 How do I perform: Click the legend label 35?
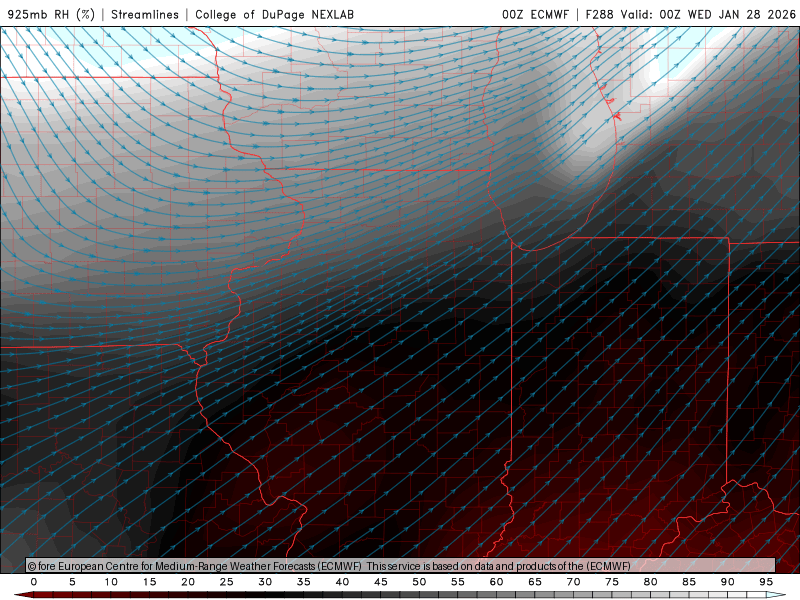point(304,582)
